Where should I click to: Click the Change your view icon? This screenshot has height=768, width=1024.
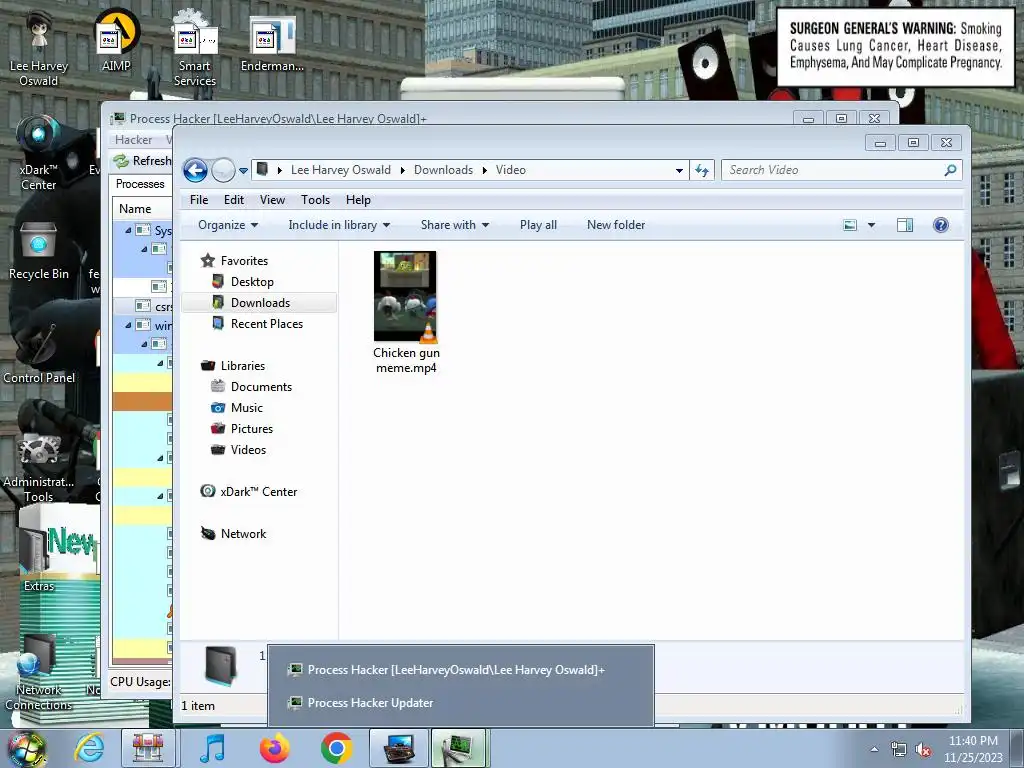[x=850, y=225]
